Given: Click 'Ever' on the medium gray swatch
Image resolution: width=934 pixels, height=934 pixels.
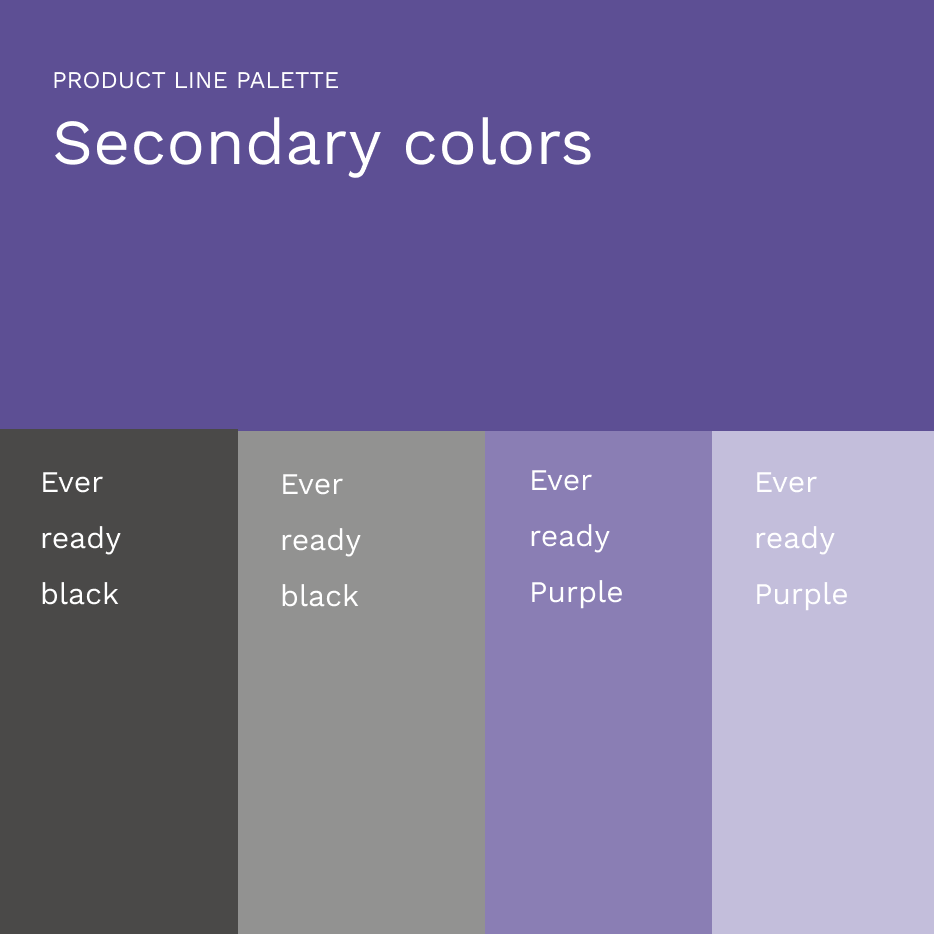Looking at the screenshot, I should [312, 485].
